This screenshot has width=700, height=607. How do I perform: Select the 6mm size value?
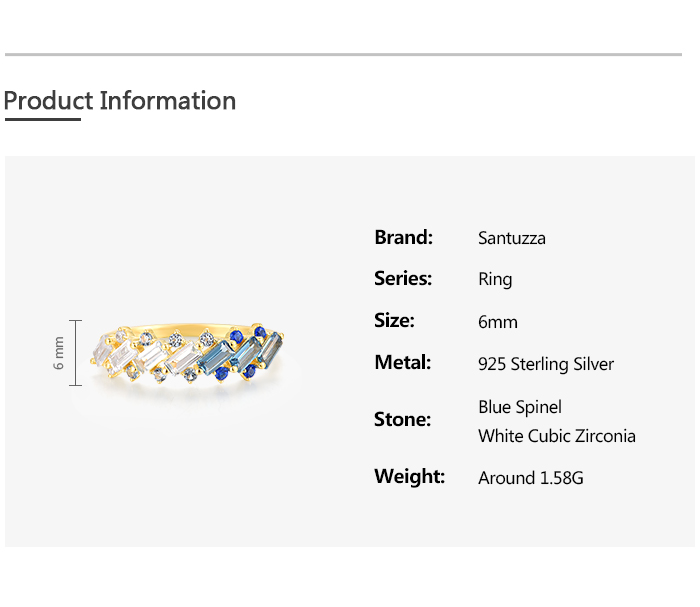coord(498,322)
